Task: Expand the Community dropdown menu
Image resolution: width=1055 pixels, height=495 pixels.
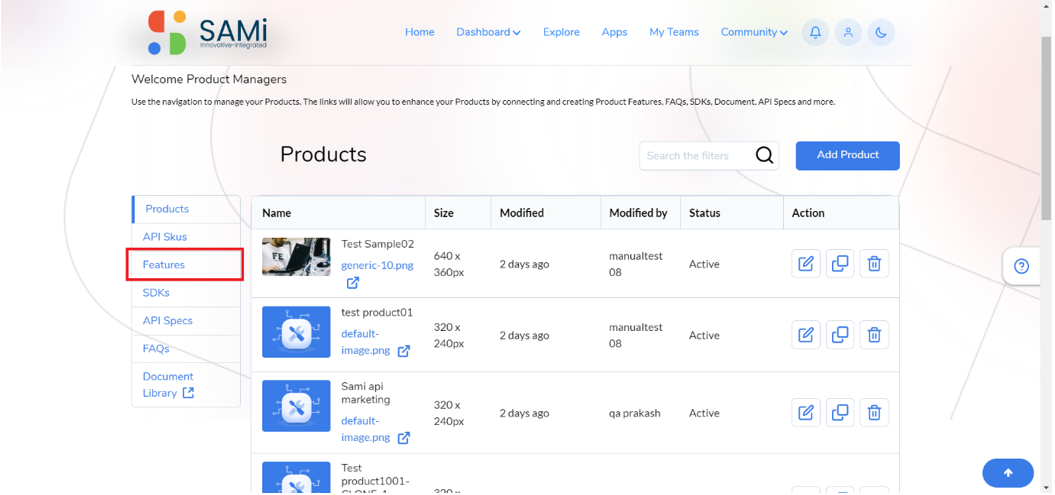Action: [x=754, y=32]
